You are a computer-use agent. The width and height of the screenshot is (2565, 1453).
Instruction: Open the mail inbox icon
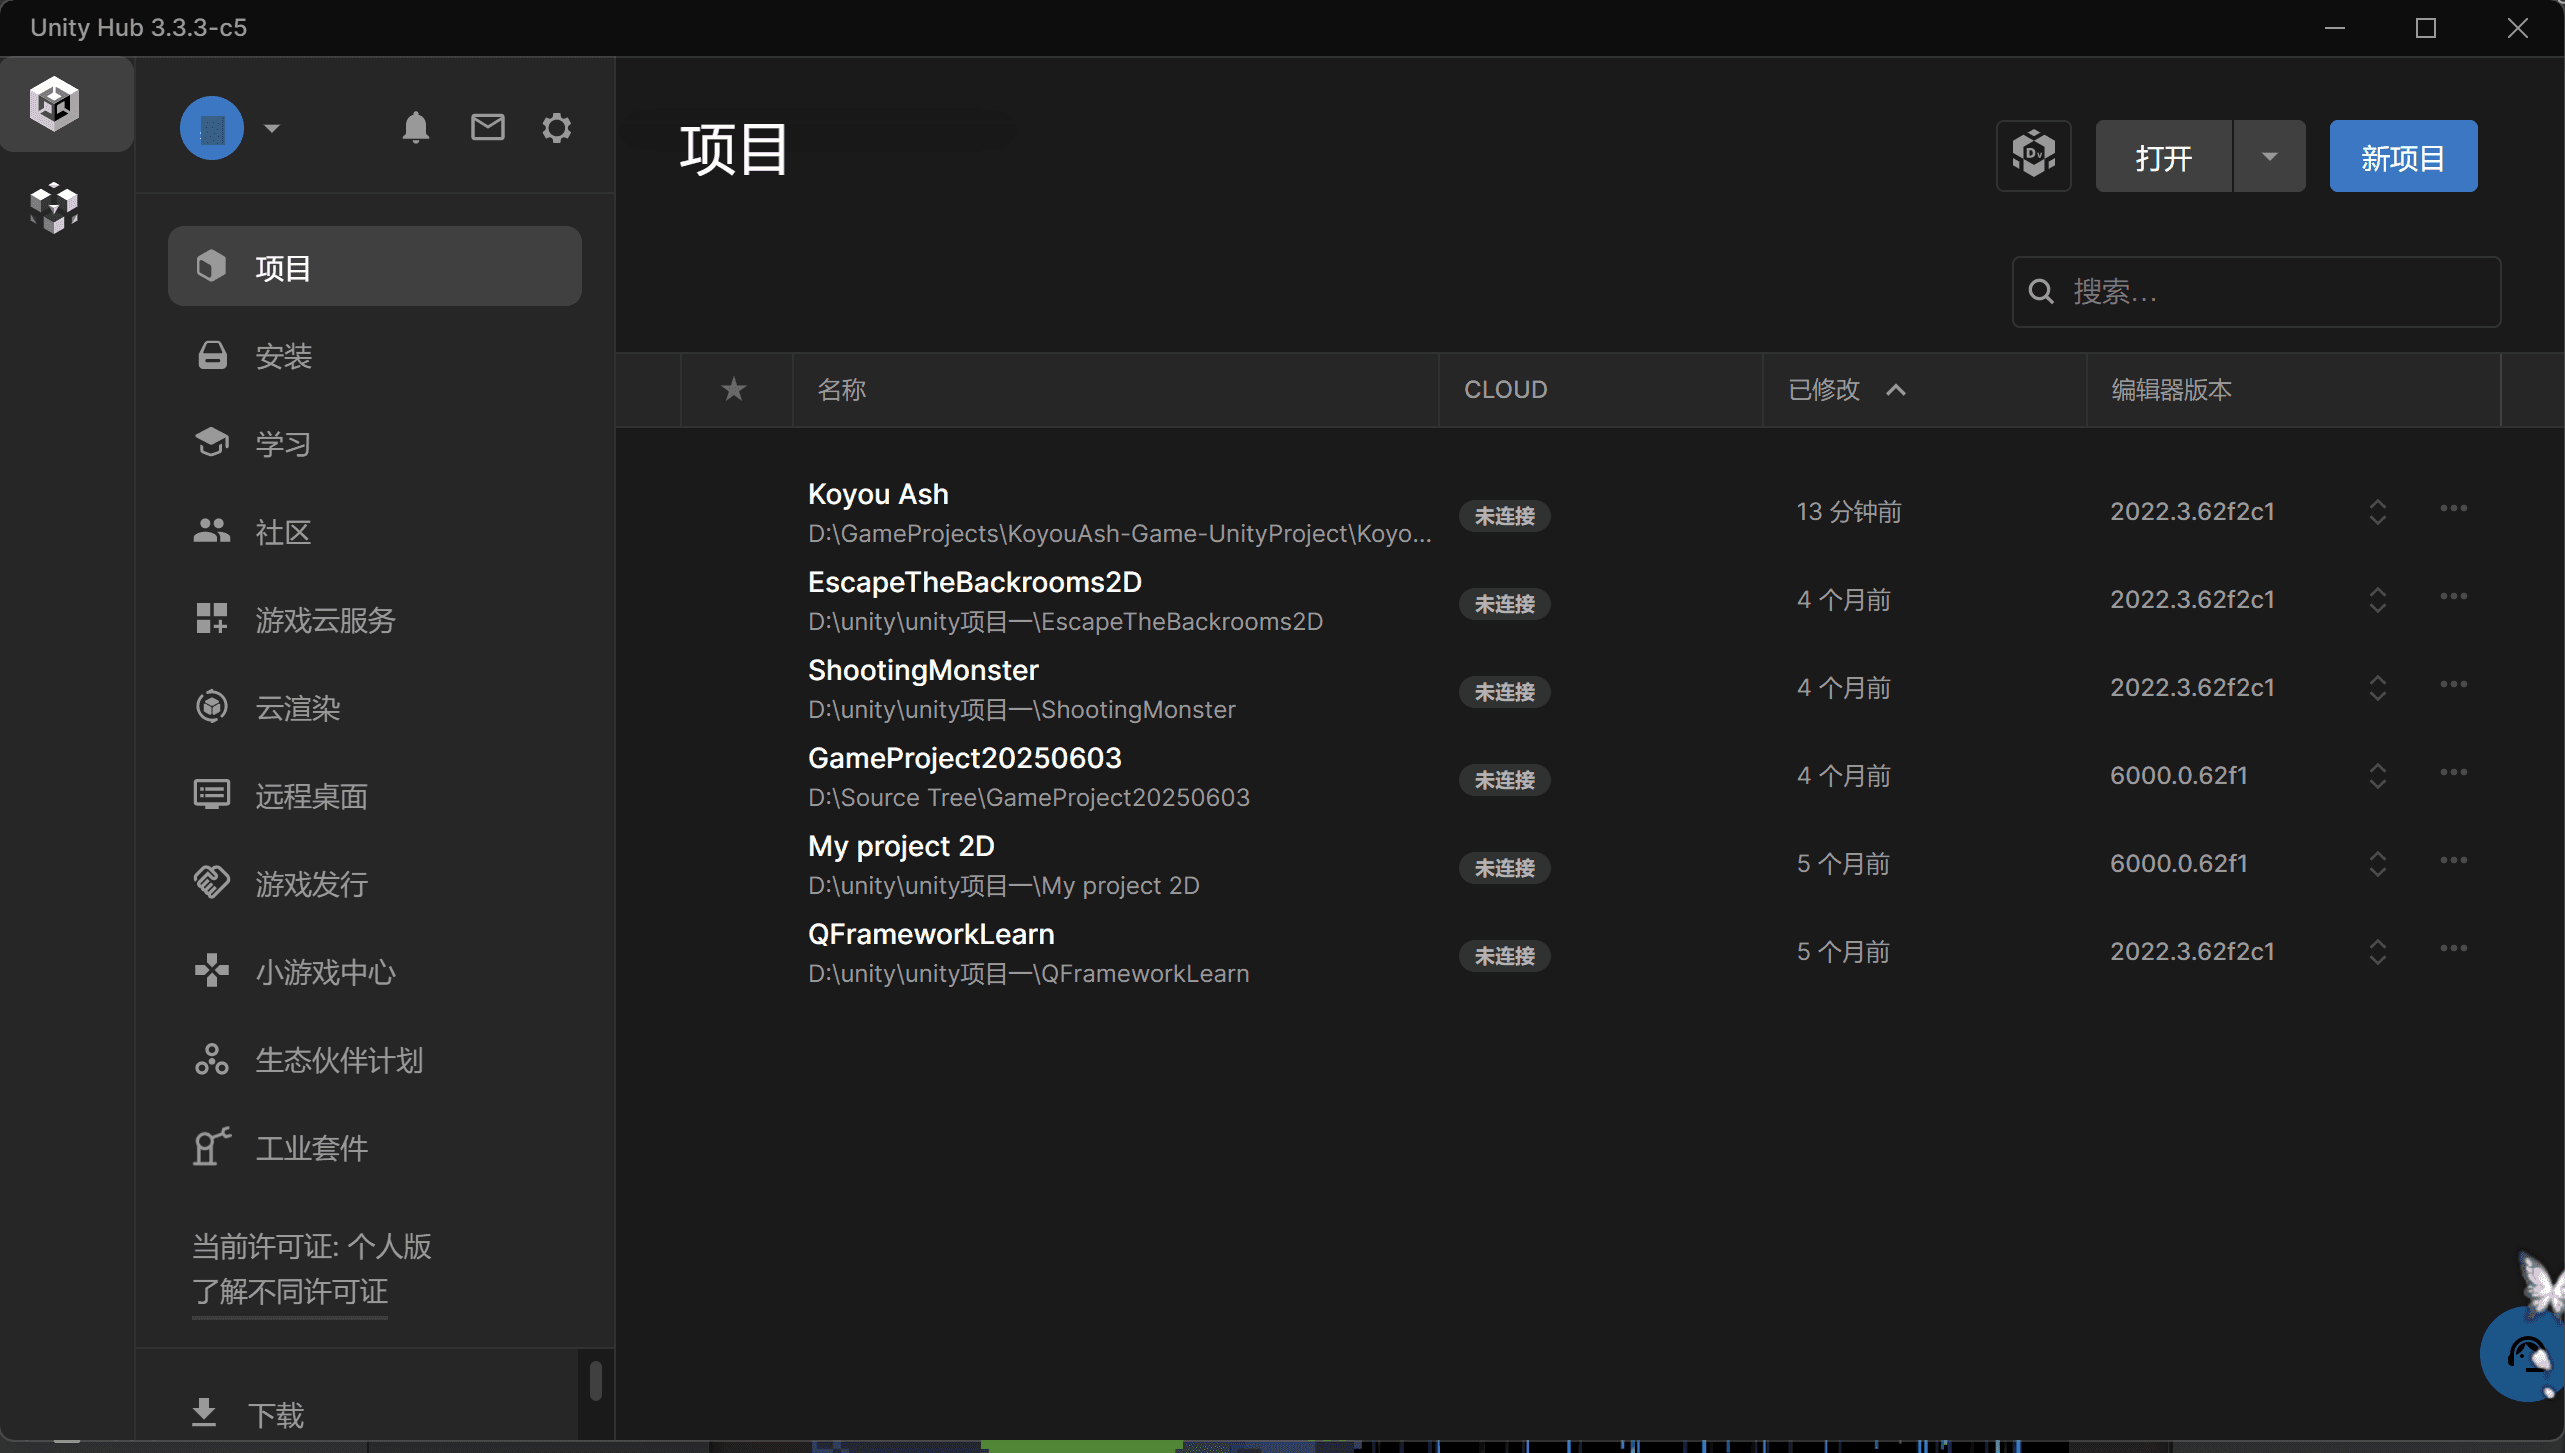tap(488, 127)
